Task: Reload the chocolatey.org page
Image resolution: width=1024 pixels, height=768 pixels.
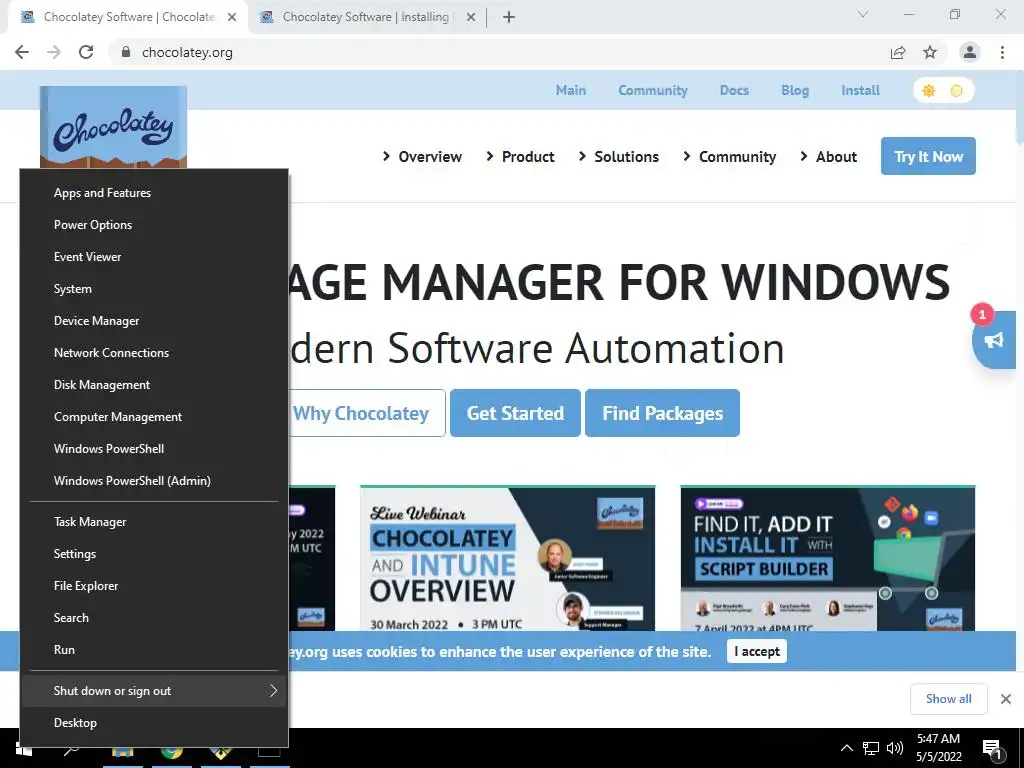Action: point(86,52)
